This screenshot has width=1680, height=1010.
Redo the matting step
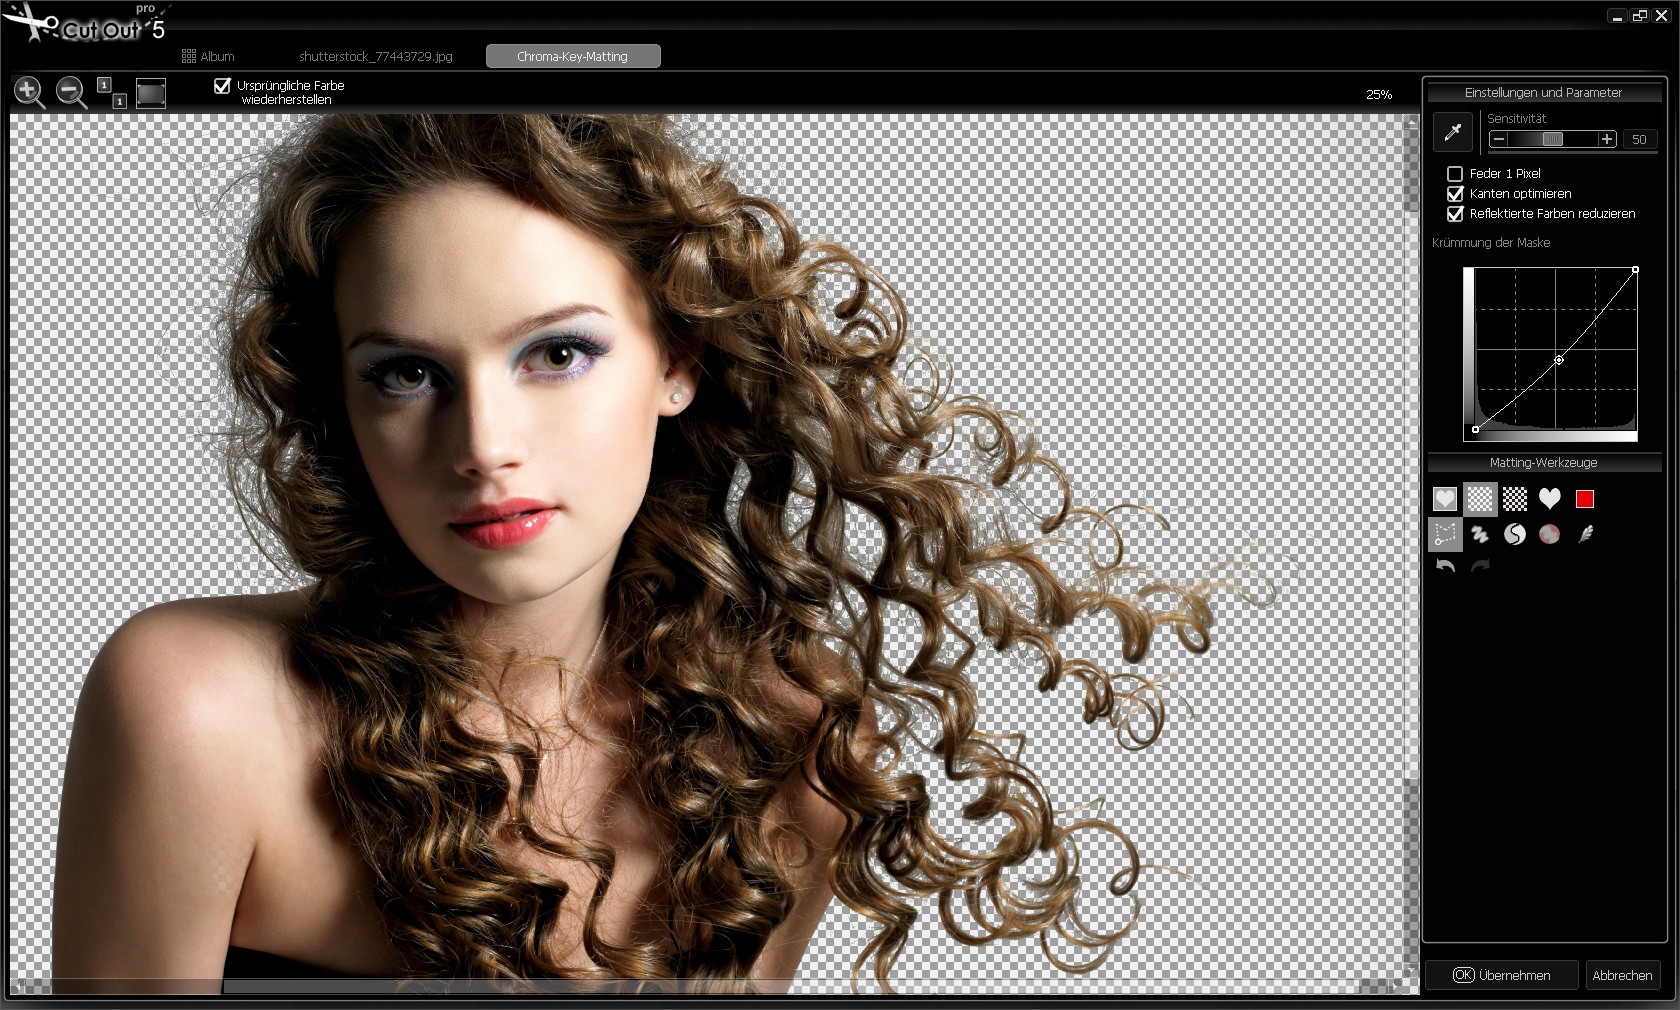1480,566
